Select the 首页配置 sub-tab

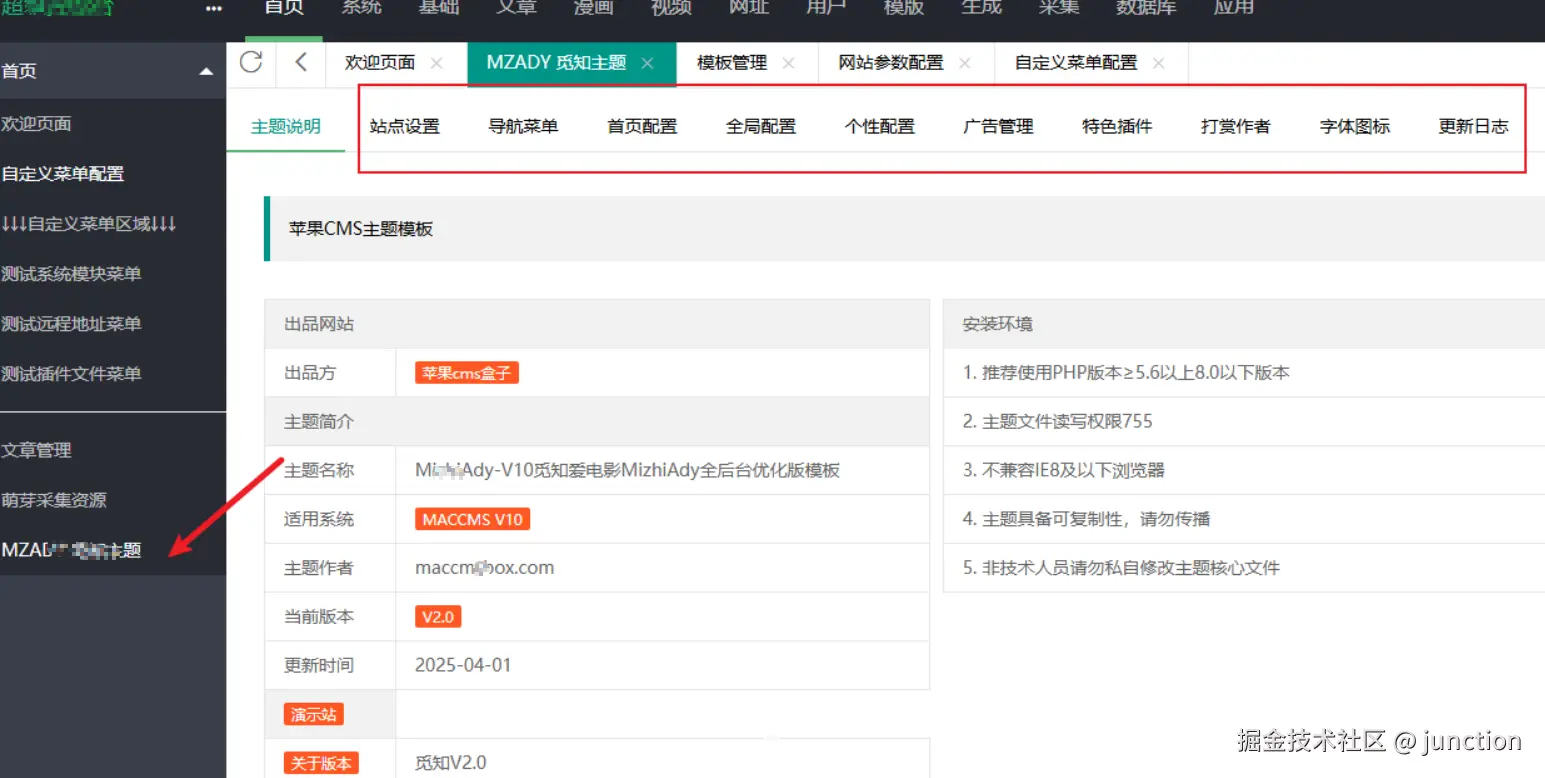coord(642,127)
